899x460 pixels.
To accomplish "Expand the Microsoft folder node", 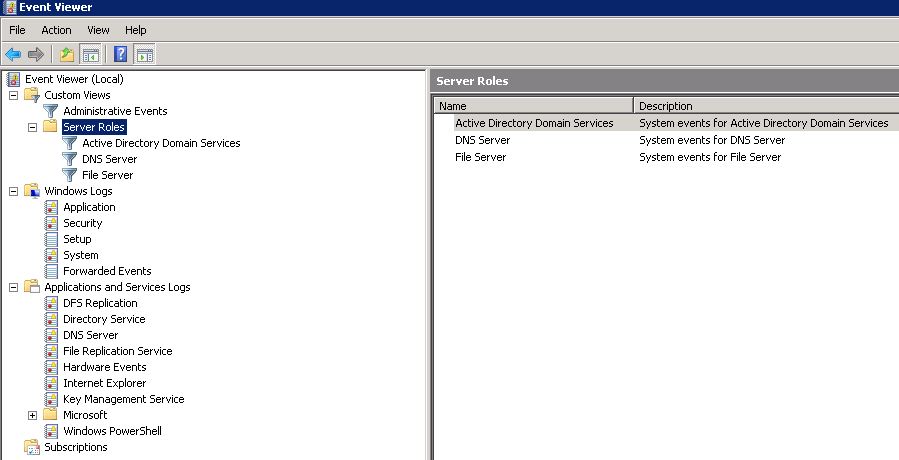I will pos(32,415).
